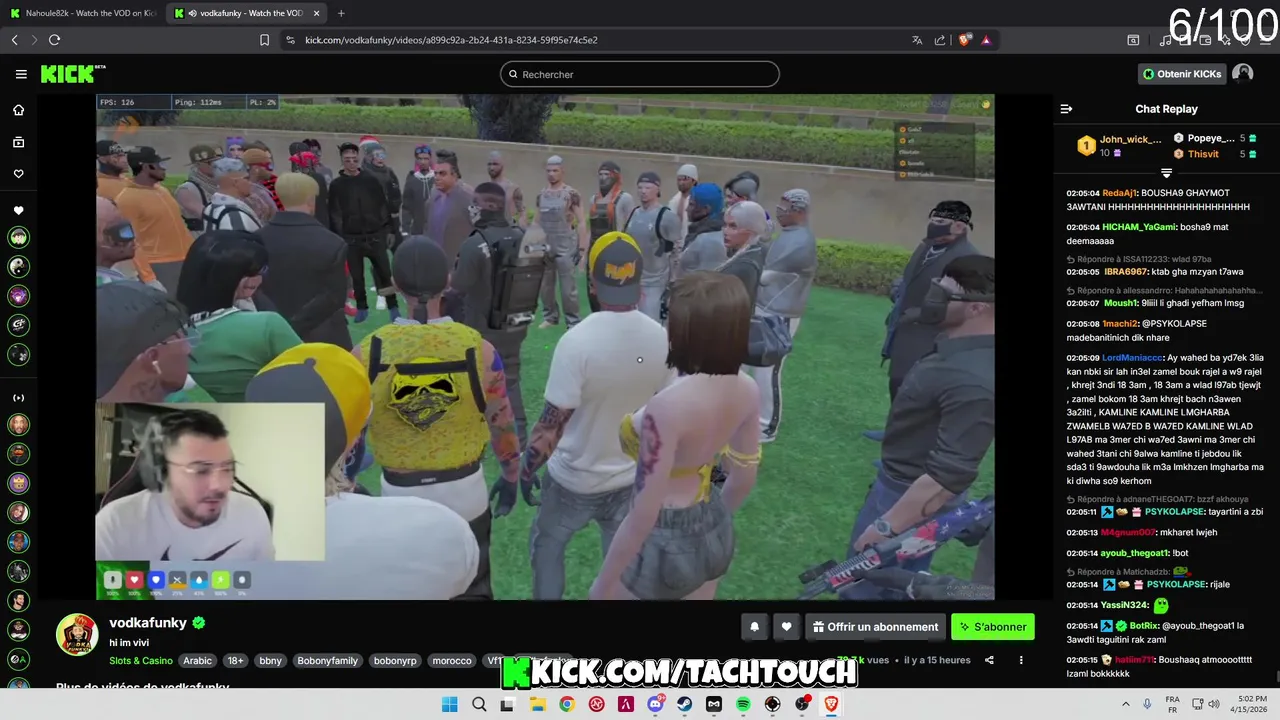Open the vodkafunky channel name link
The image size is (1280, 720).
148,623
